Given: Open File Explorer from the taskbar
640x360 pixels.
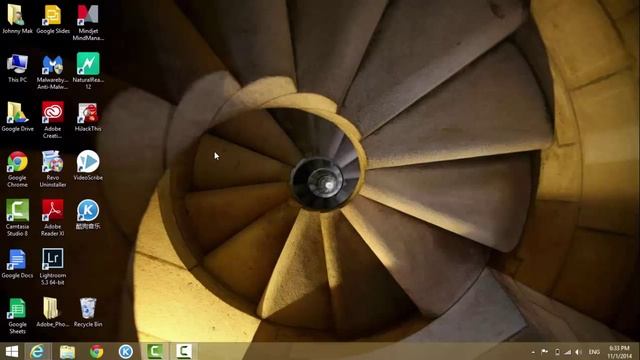Looking at the screenshot, I should point(67,351).
